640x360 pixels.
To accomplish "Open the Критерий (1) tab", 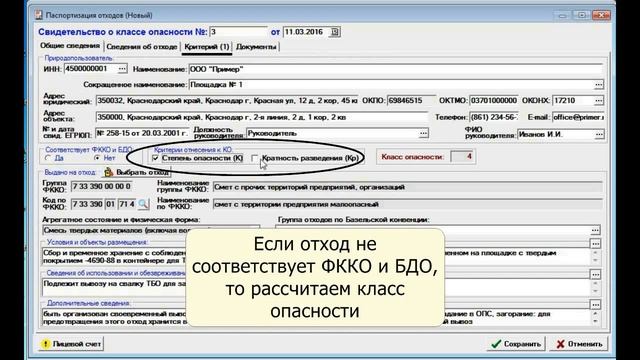I will [207, 47].
